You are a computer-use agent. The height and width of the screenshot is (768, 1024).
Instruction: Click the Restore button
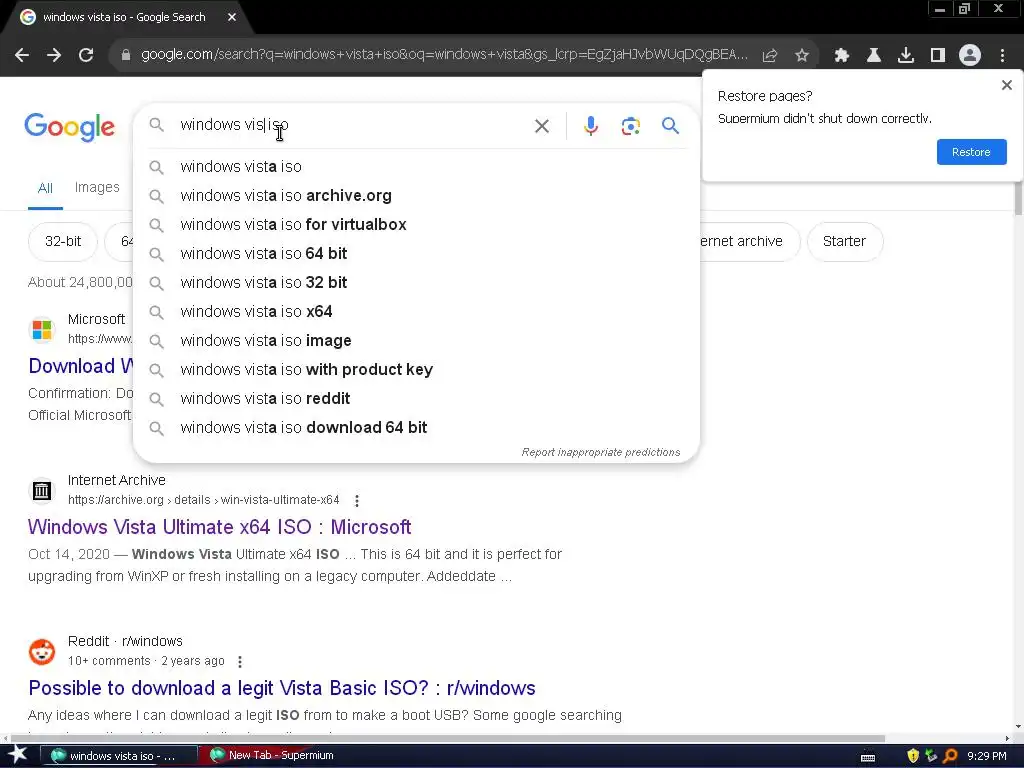click(x=971, y=152)
